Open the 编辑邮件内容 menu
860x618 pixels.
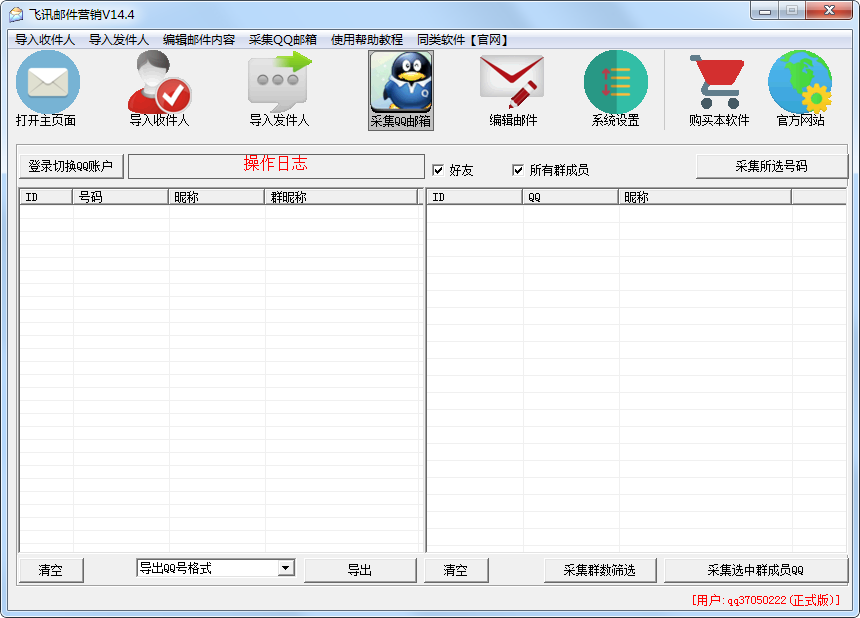click(x=199, y=40)
